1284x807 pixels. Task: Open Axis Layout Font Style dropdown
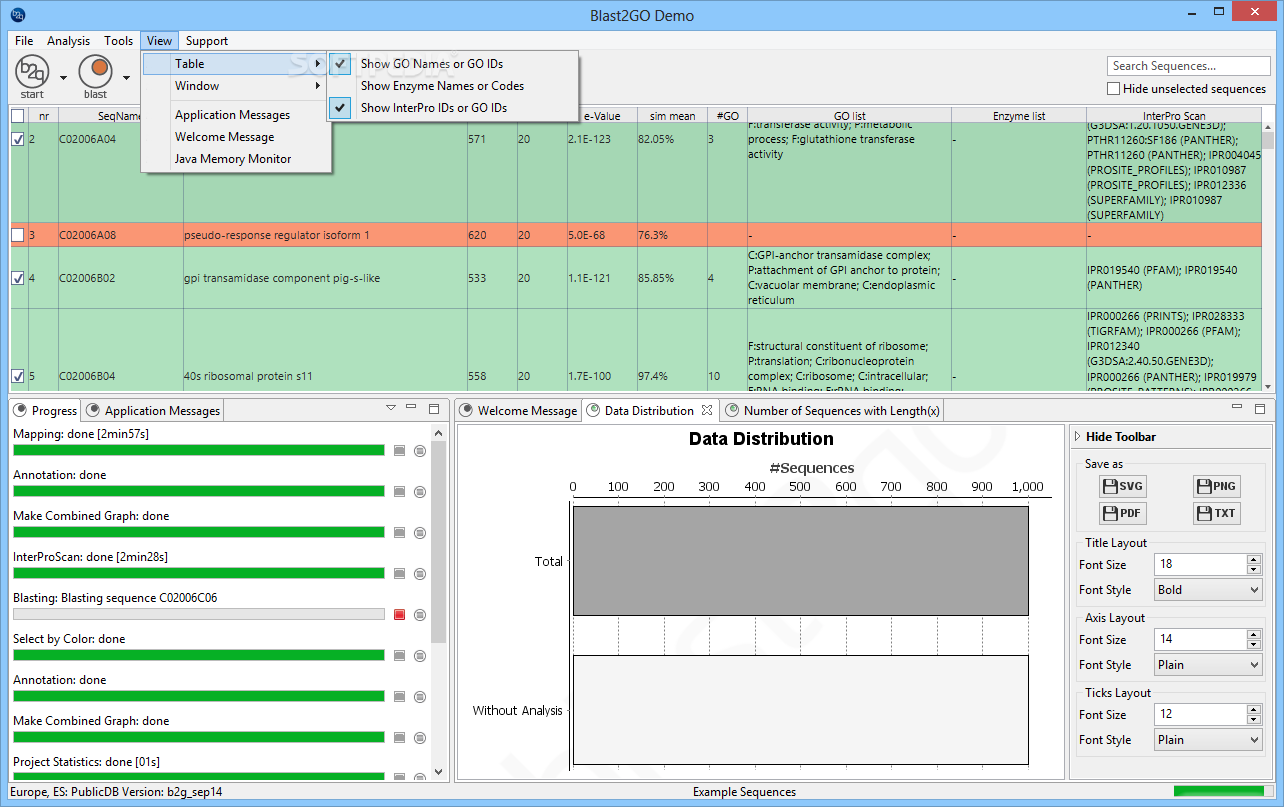(1208, 665)
